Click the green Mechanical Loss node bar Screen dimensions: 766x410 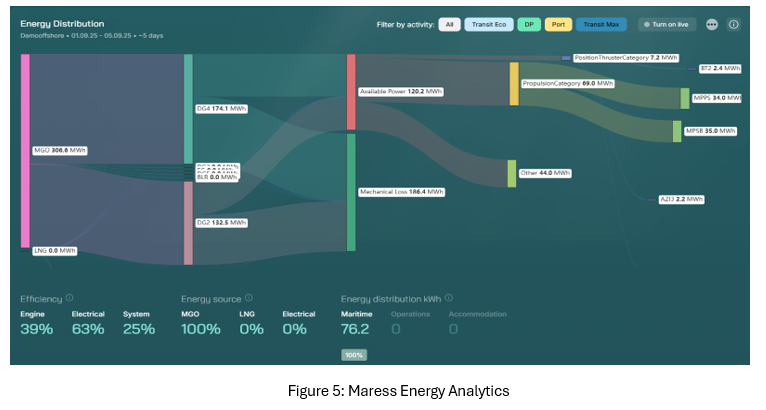[x=351, y=191]
